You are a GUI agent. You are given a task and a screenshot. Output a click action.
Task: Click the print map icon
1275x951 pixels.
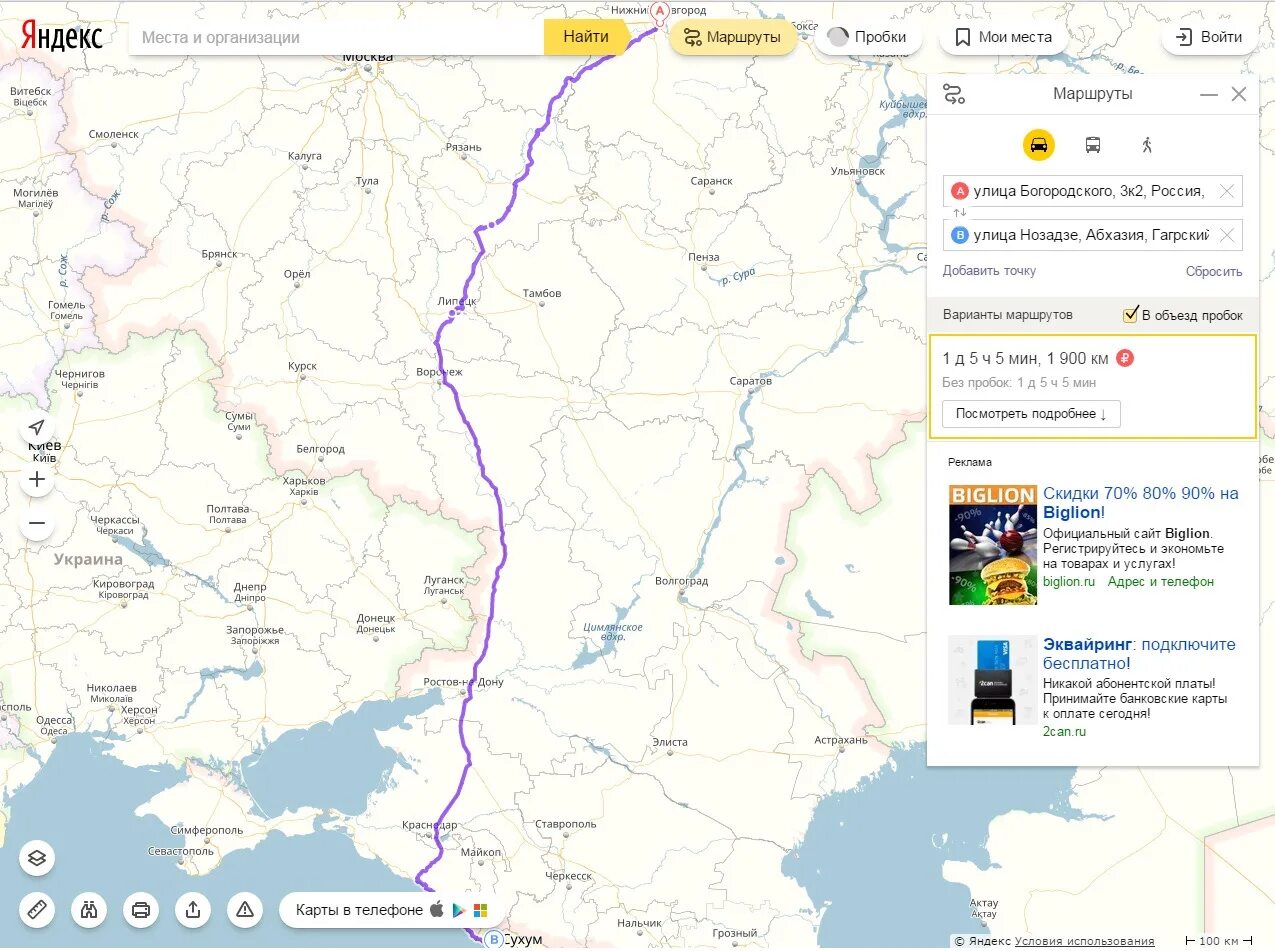[x=141, y=910]
